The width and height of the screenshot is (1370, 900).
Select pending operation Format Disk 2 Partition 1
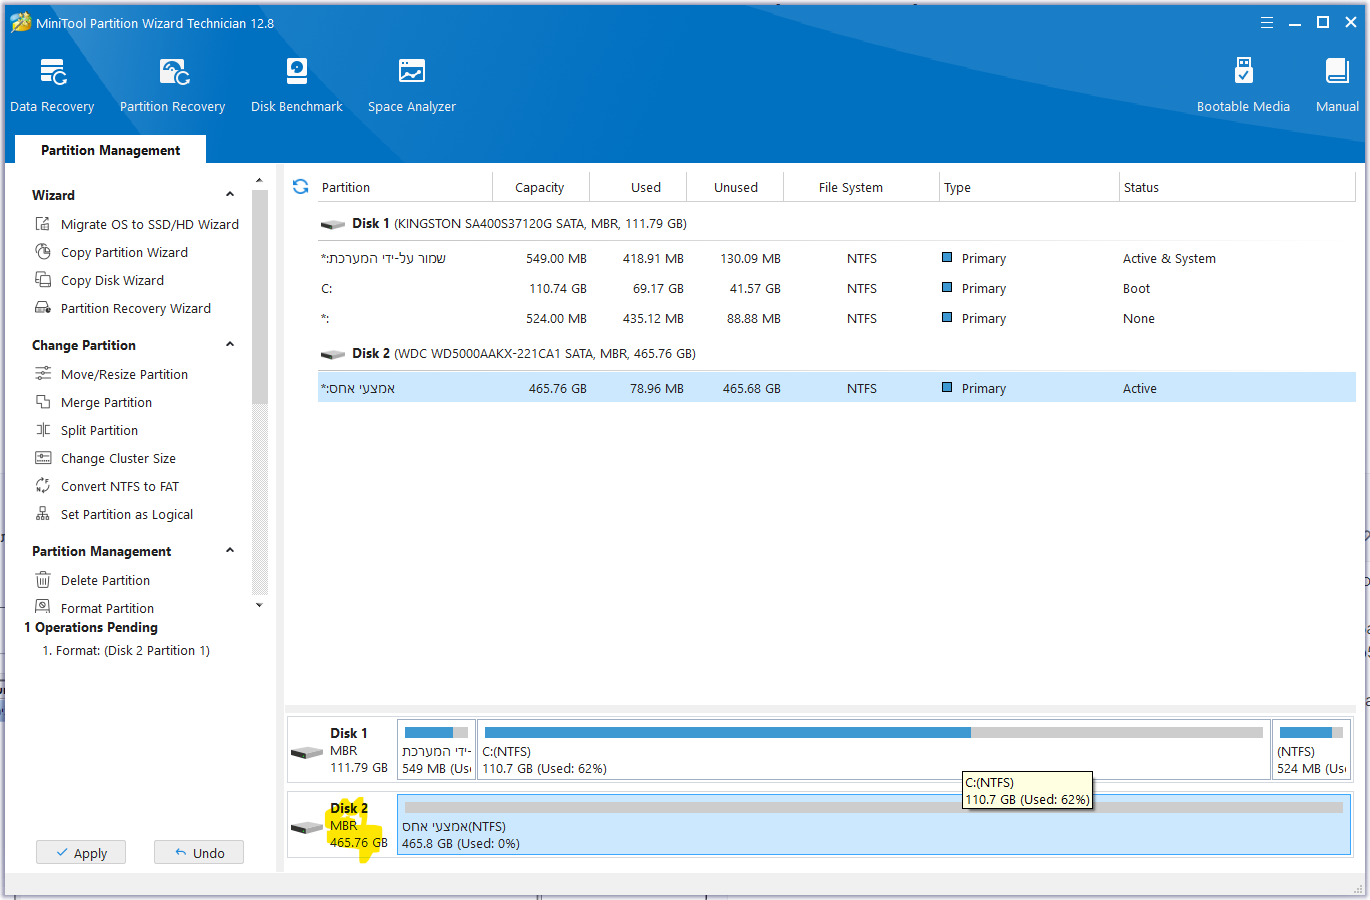[x=126, y=650]
